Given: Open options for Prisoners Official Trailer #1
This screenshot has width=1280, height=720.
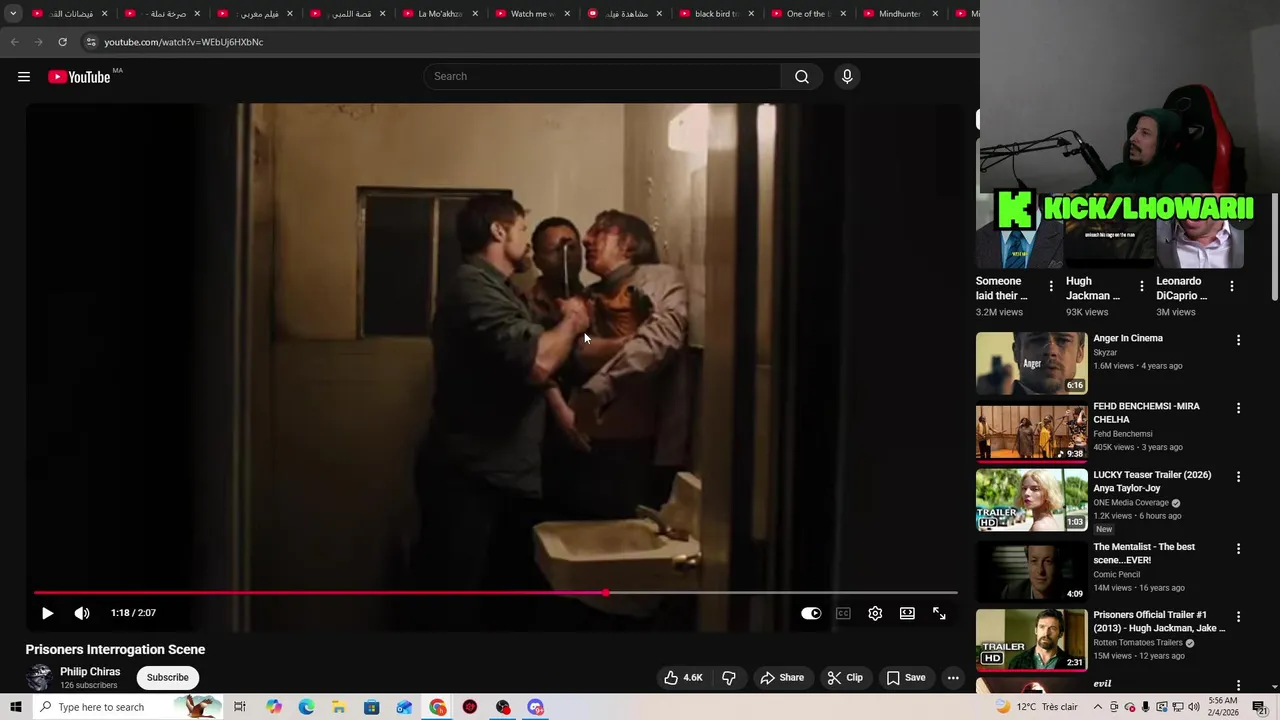Looking at the screenshot, I should (1238, 617).
